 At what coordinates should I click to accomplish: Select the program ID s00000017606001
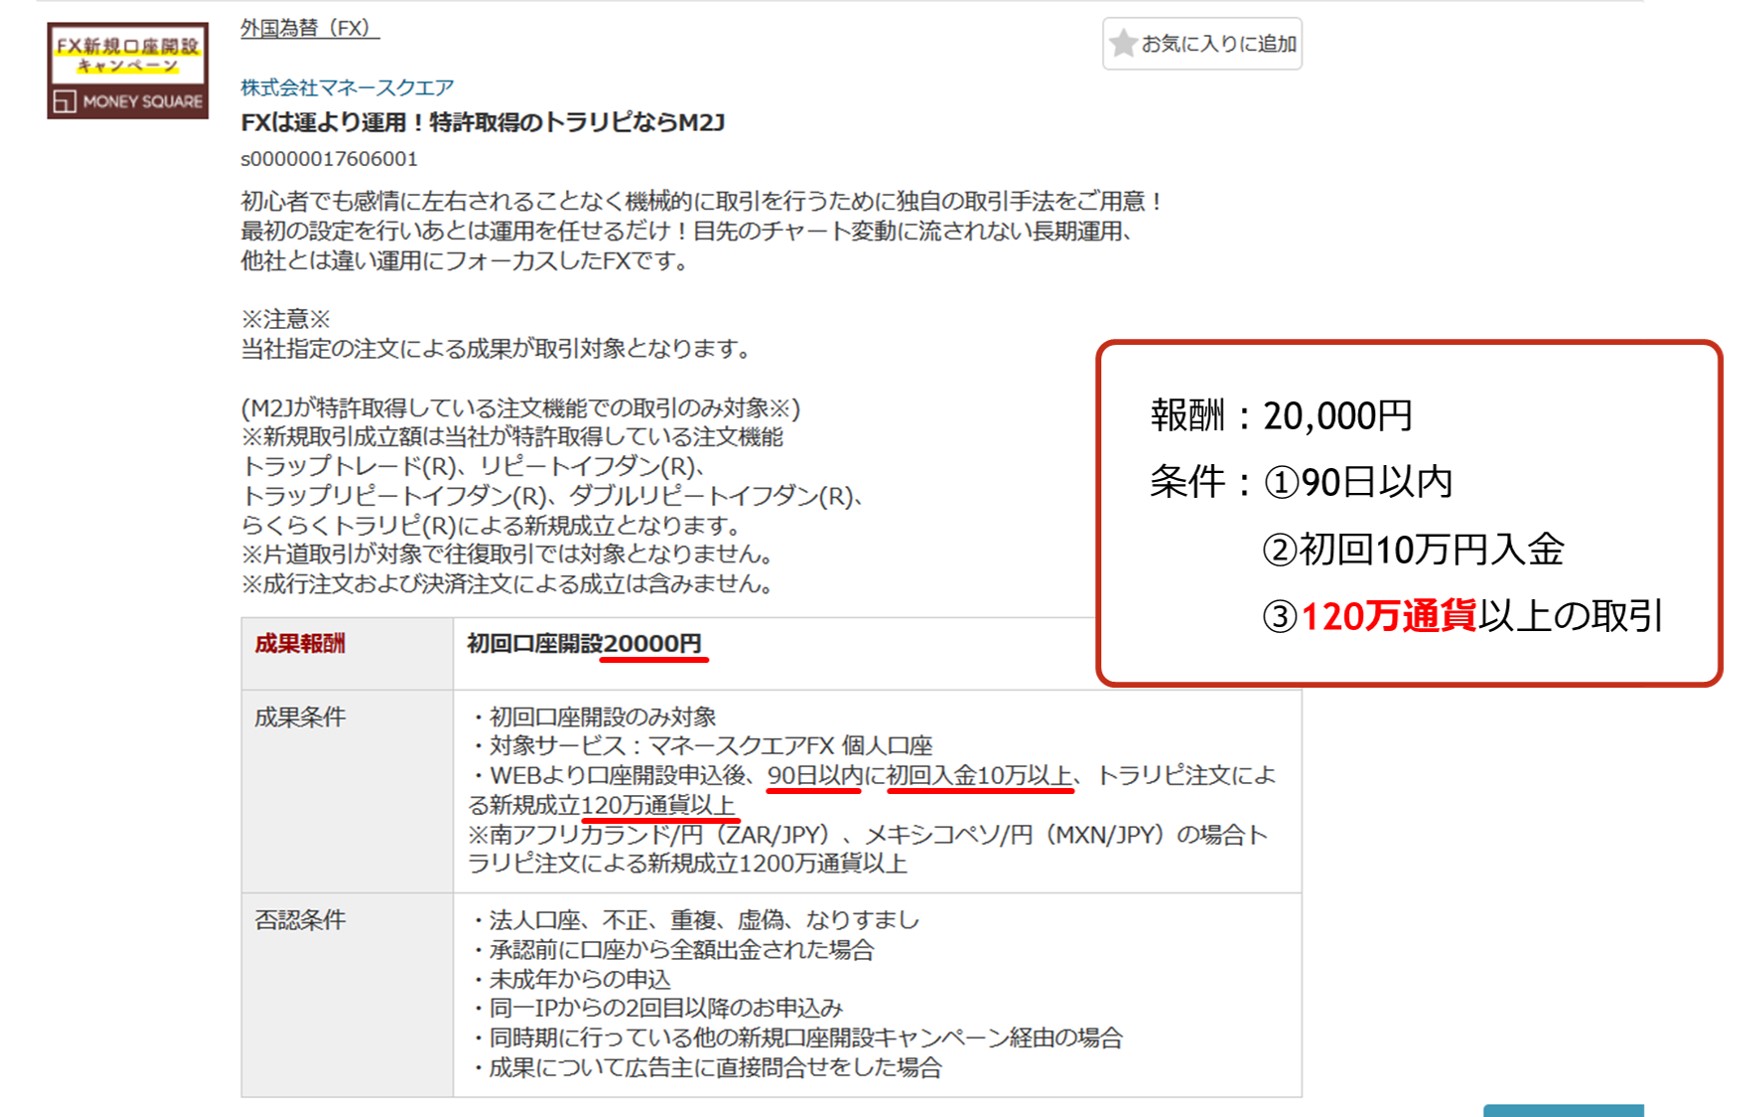(329, 158)
